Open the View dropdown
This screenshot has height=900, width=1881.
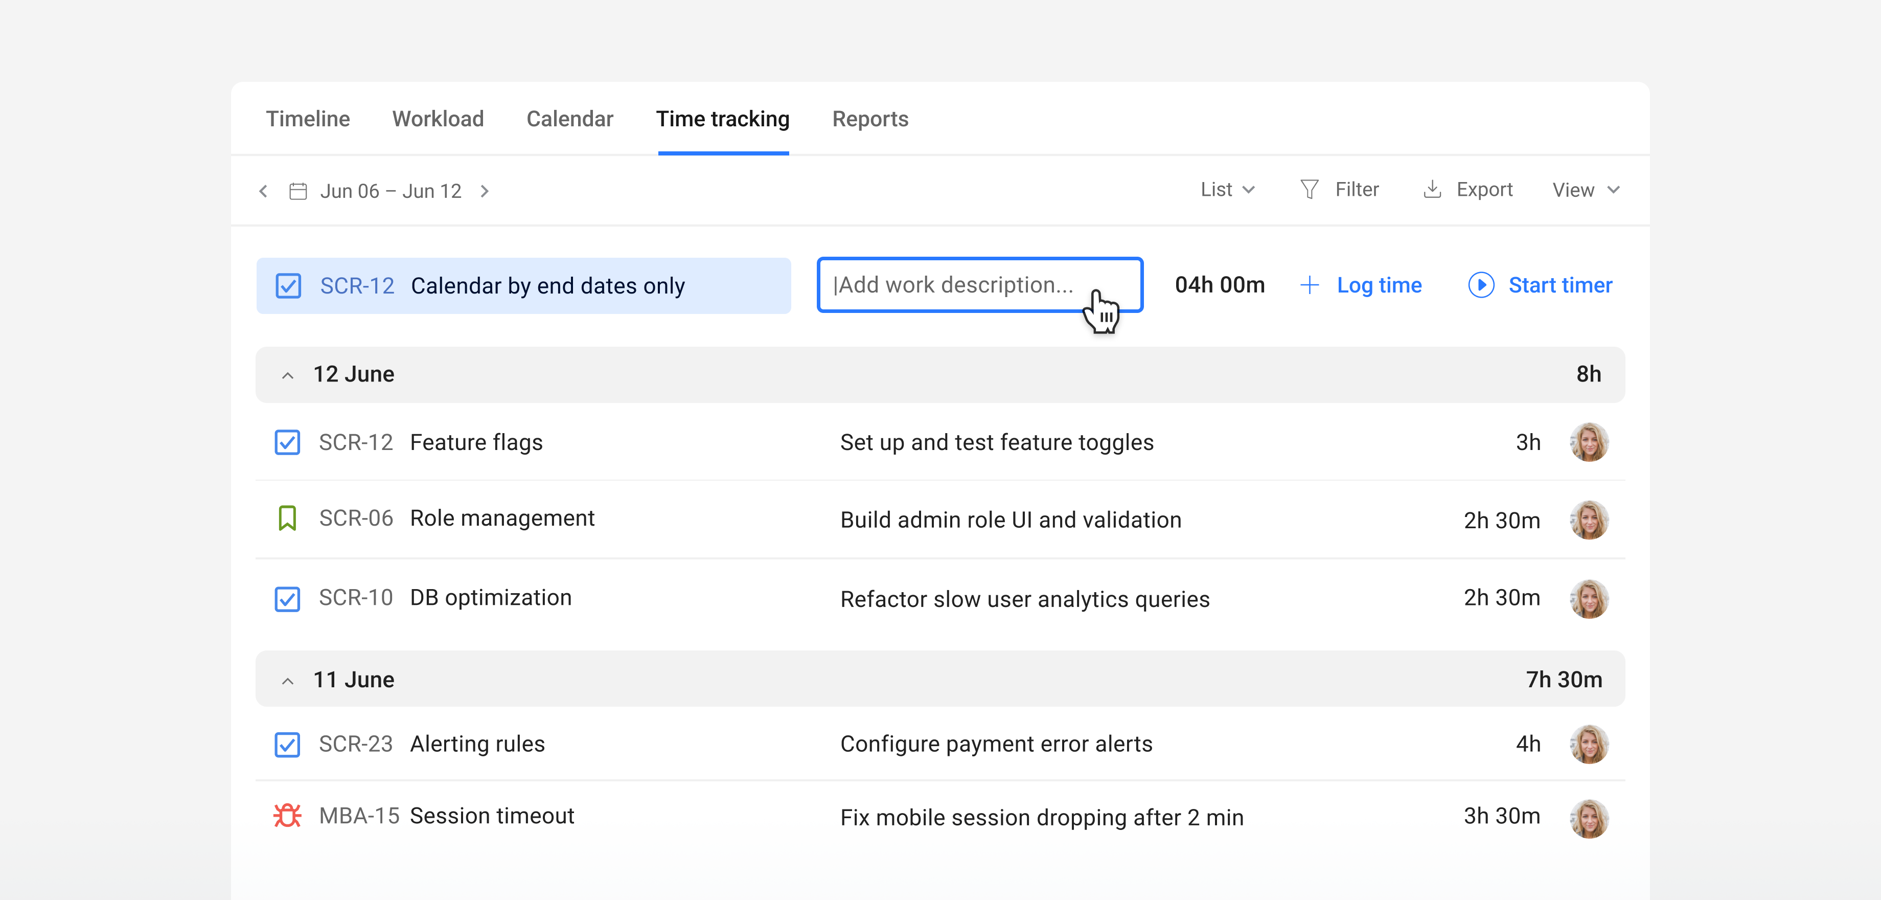(1585, 189)
